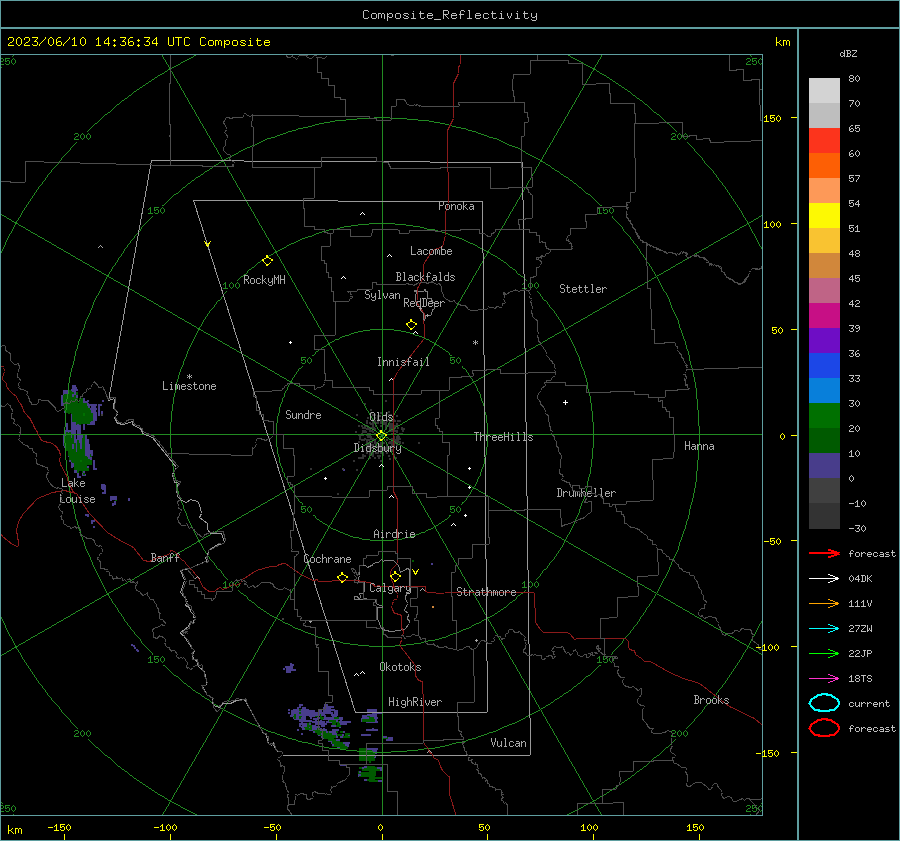Click the Innisfail town label
Screen dimensions: 900x841
[x=403, y=362]
